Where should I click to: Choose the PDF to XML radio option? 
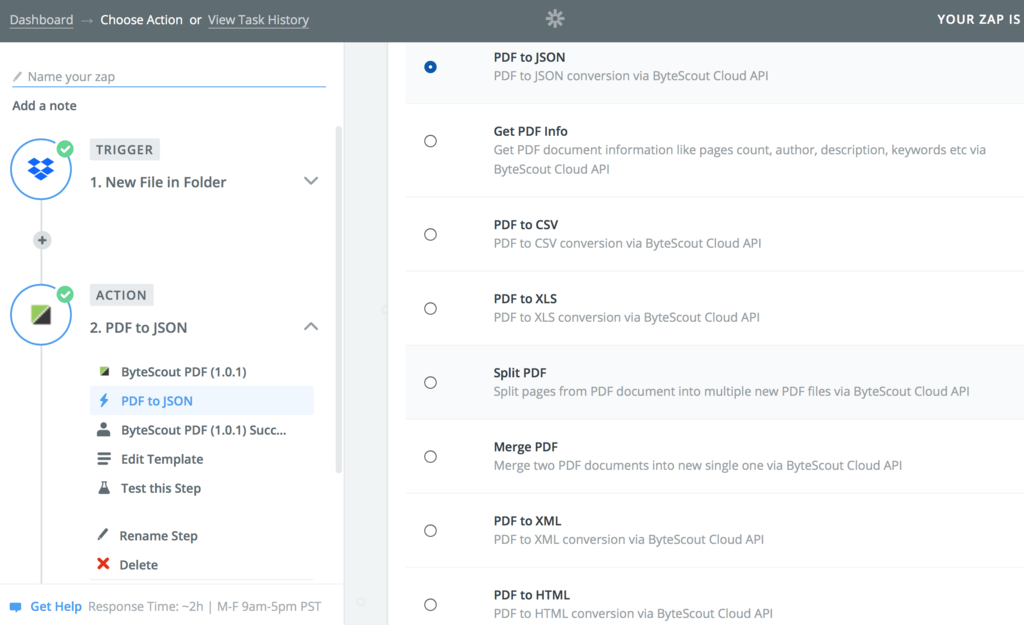[x=430, y=530]
